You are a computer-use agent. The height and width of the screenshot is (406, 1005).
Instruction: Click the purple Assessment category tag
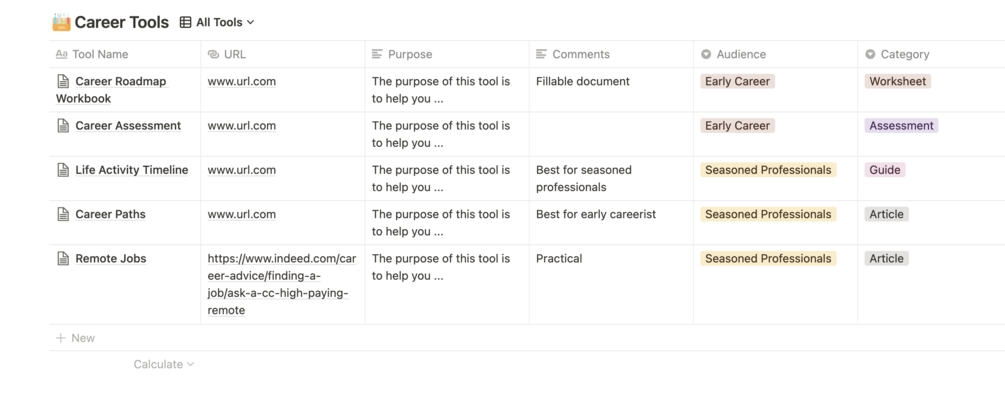901,126
